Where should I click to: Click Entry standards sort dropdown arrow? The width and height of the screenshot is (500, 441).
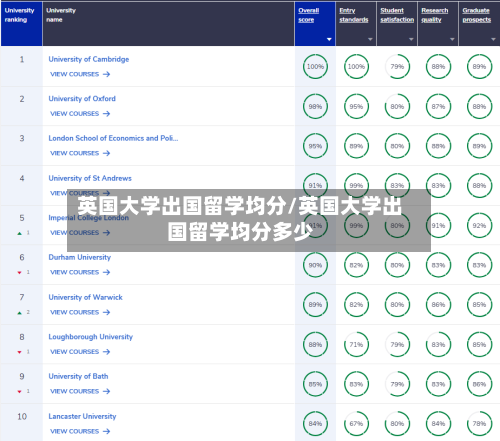pyautogui.click(x=370, y=39)
